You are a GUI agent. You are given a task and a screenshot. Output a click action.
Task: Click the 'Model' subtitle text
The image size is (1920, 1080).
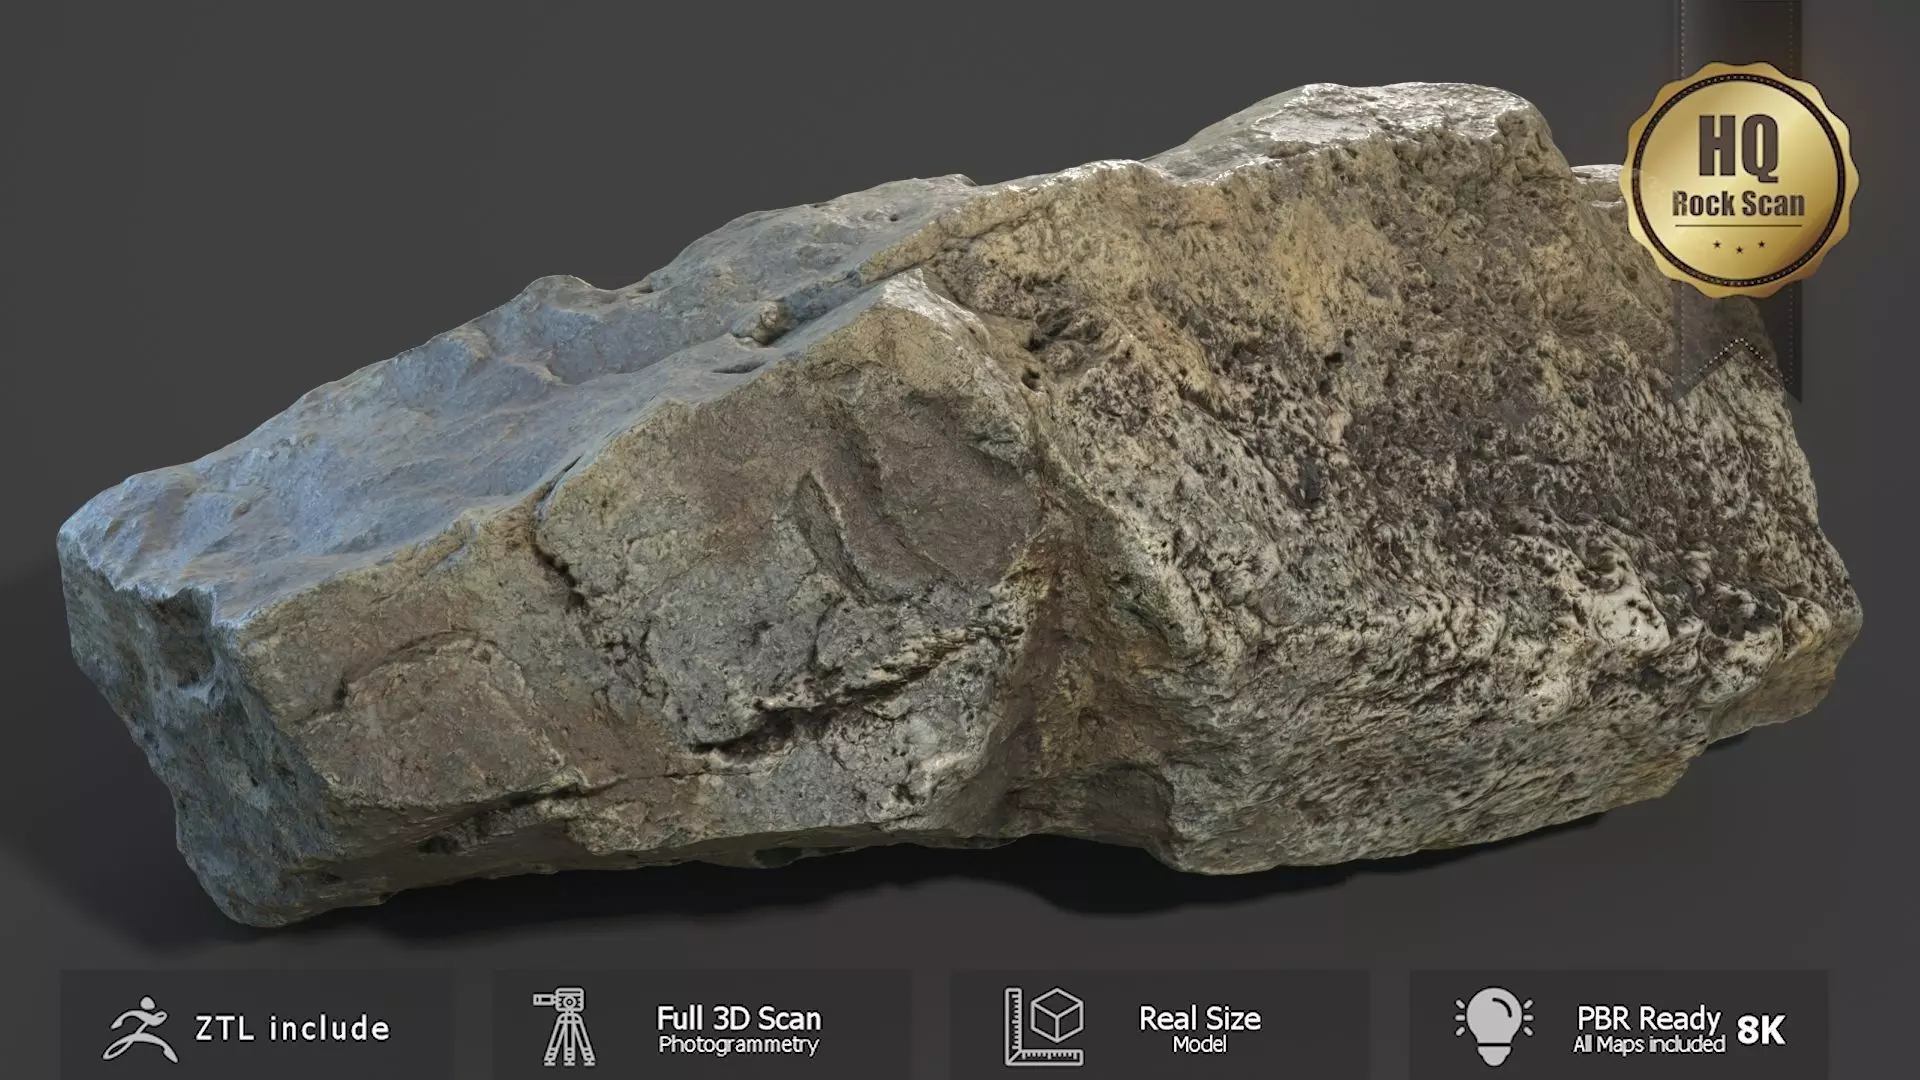point(1199,1045)
